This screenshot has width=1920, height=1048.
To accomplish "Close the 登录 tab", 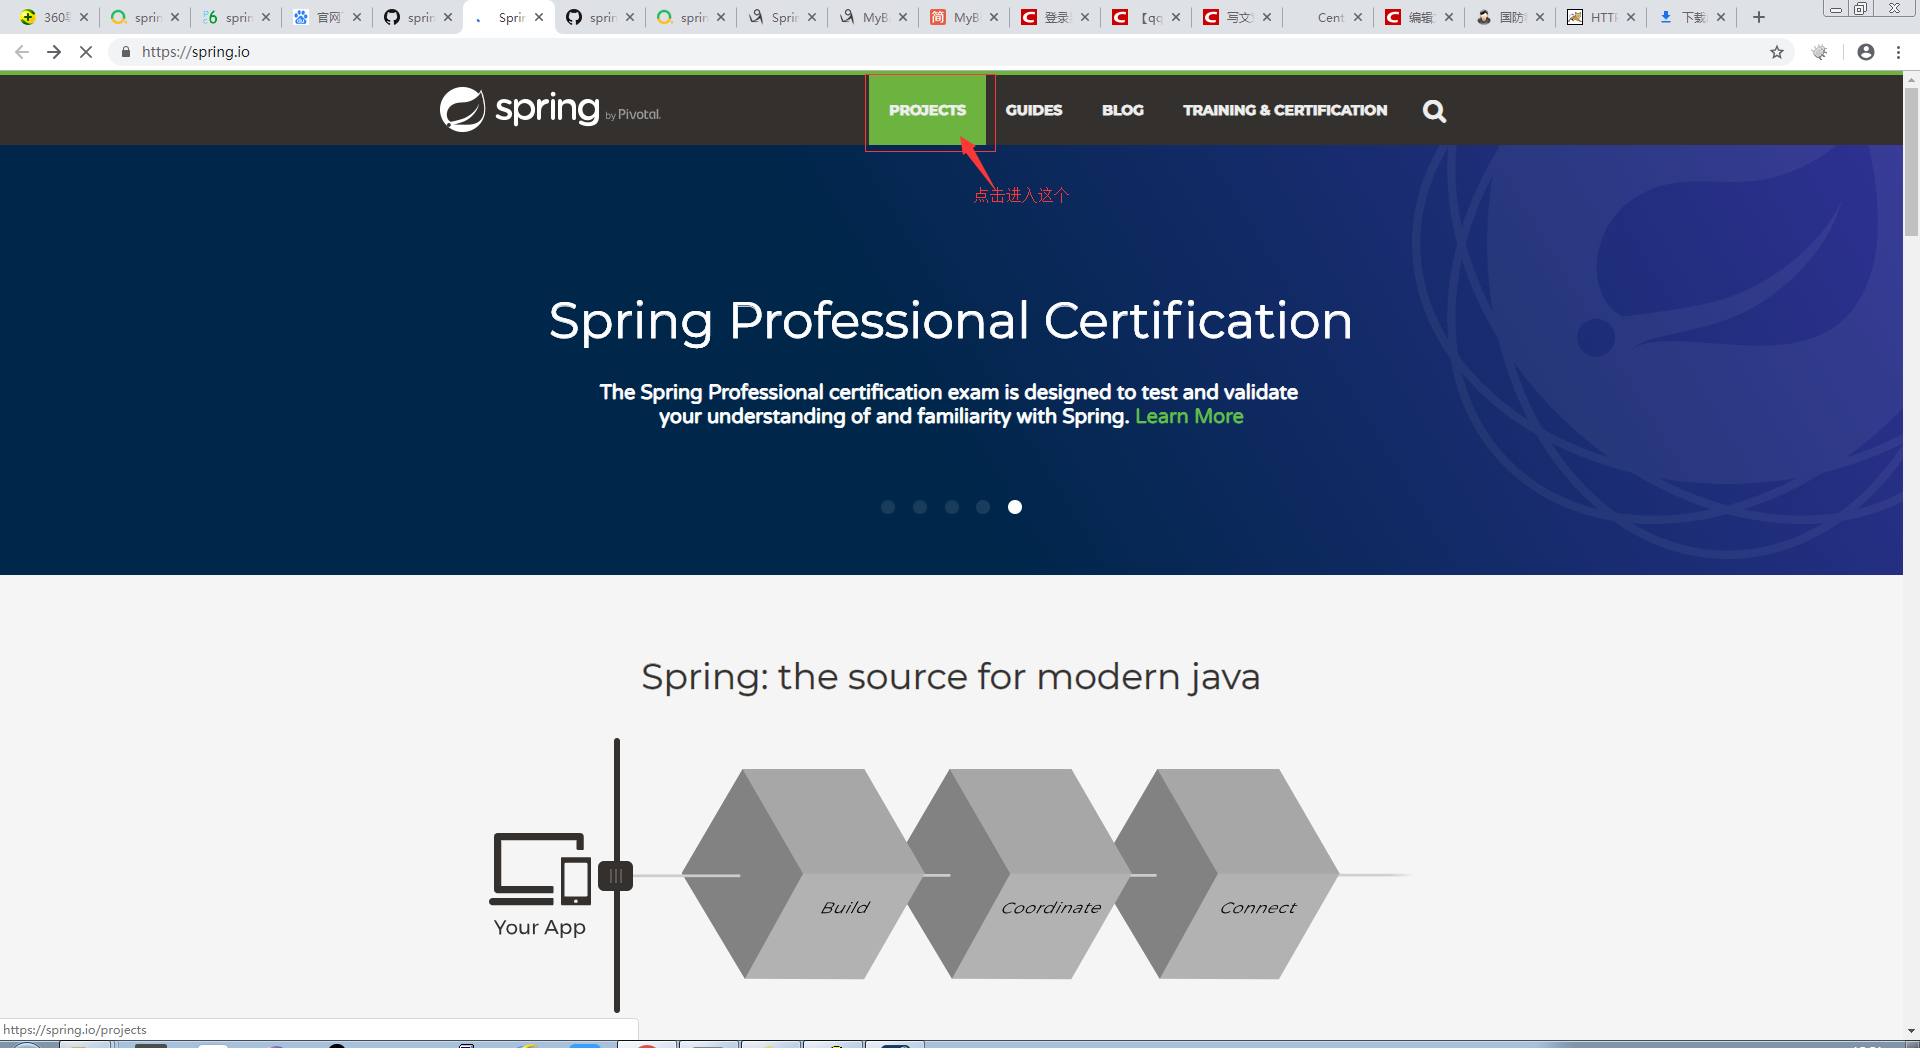I will coord(1085,17).
